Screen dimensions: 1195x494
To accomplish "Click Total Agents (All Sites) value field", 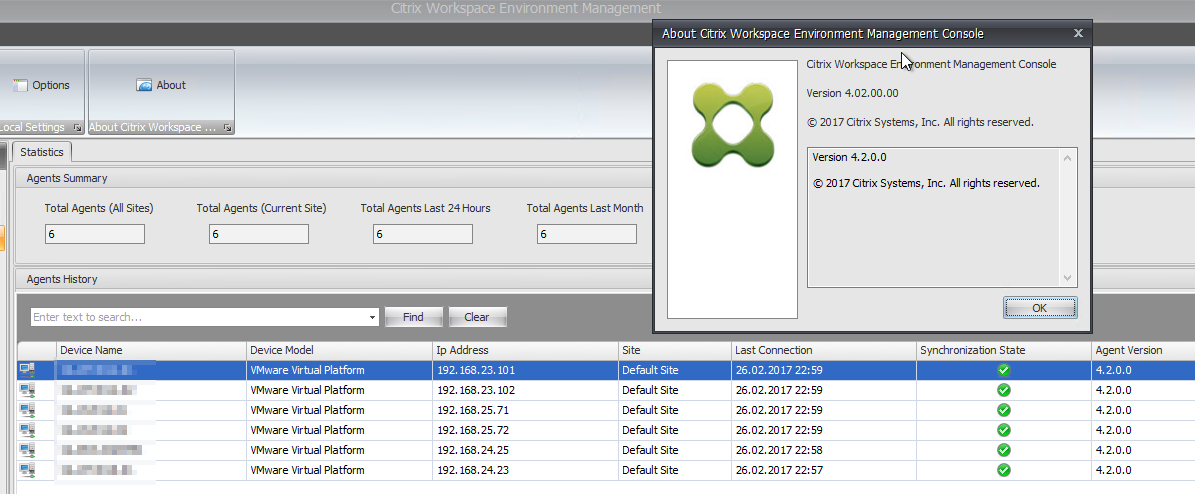I will (95, 234).
